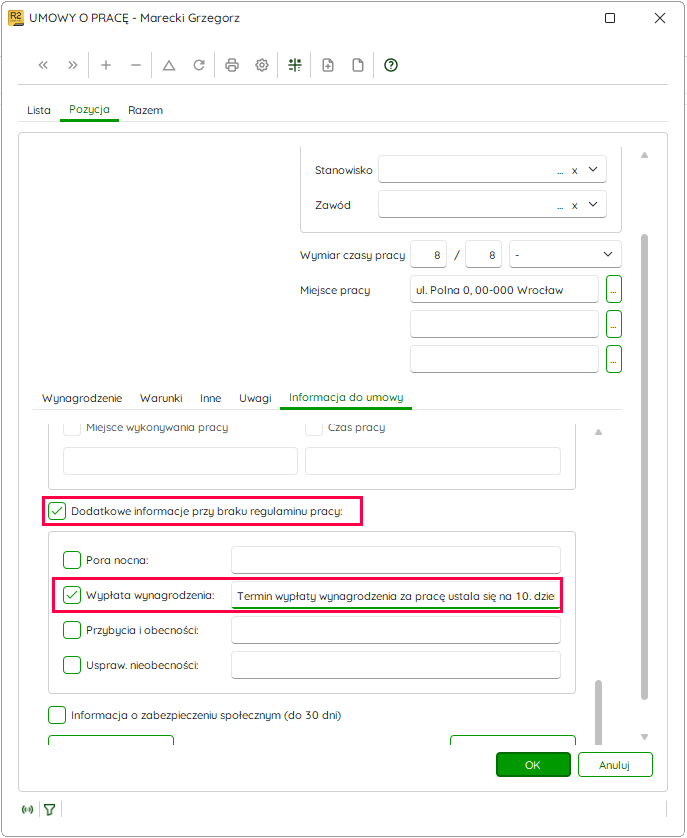Check Informacja o zabezpieczeniu społecznym option
This screenshot has width=687, height=838.
coord(57,715)
